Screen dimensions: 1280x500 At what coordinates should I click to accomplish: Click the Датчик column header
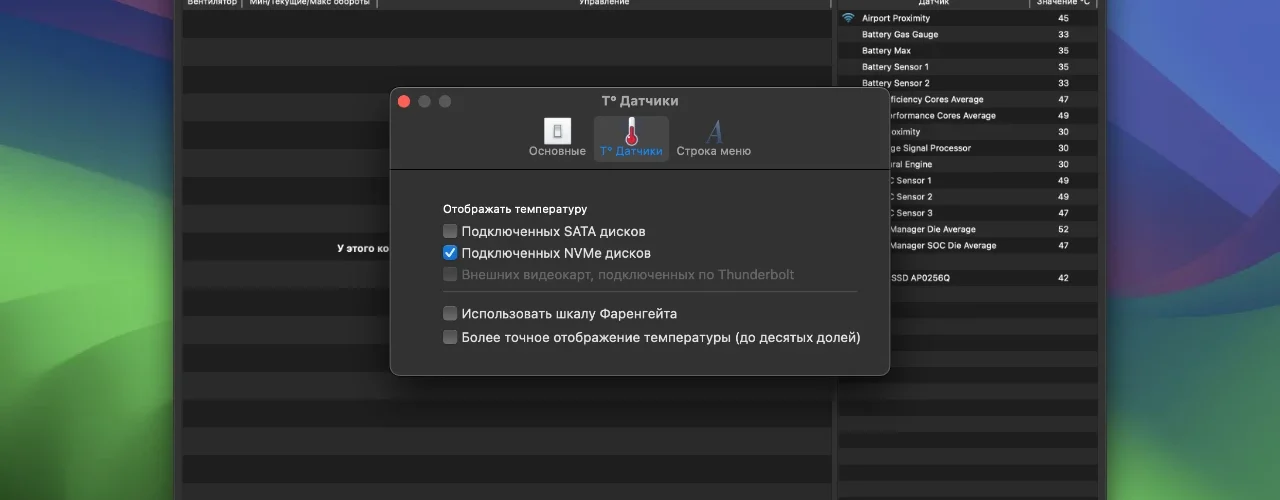[x=933, y=3]
